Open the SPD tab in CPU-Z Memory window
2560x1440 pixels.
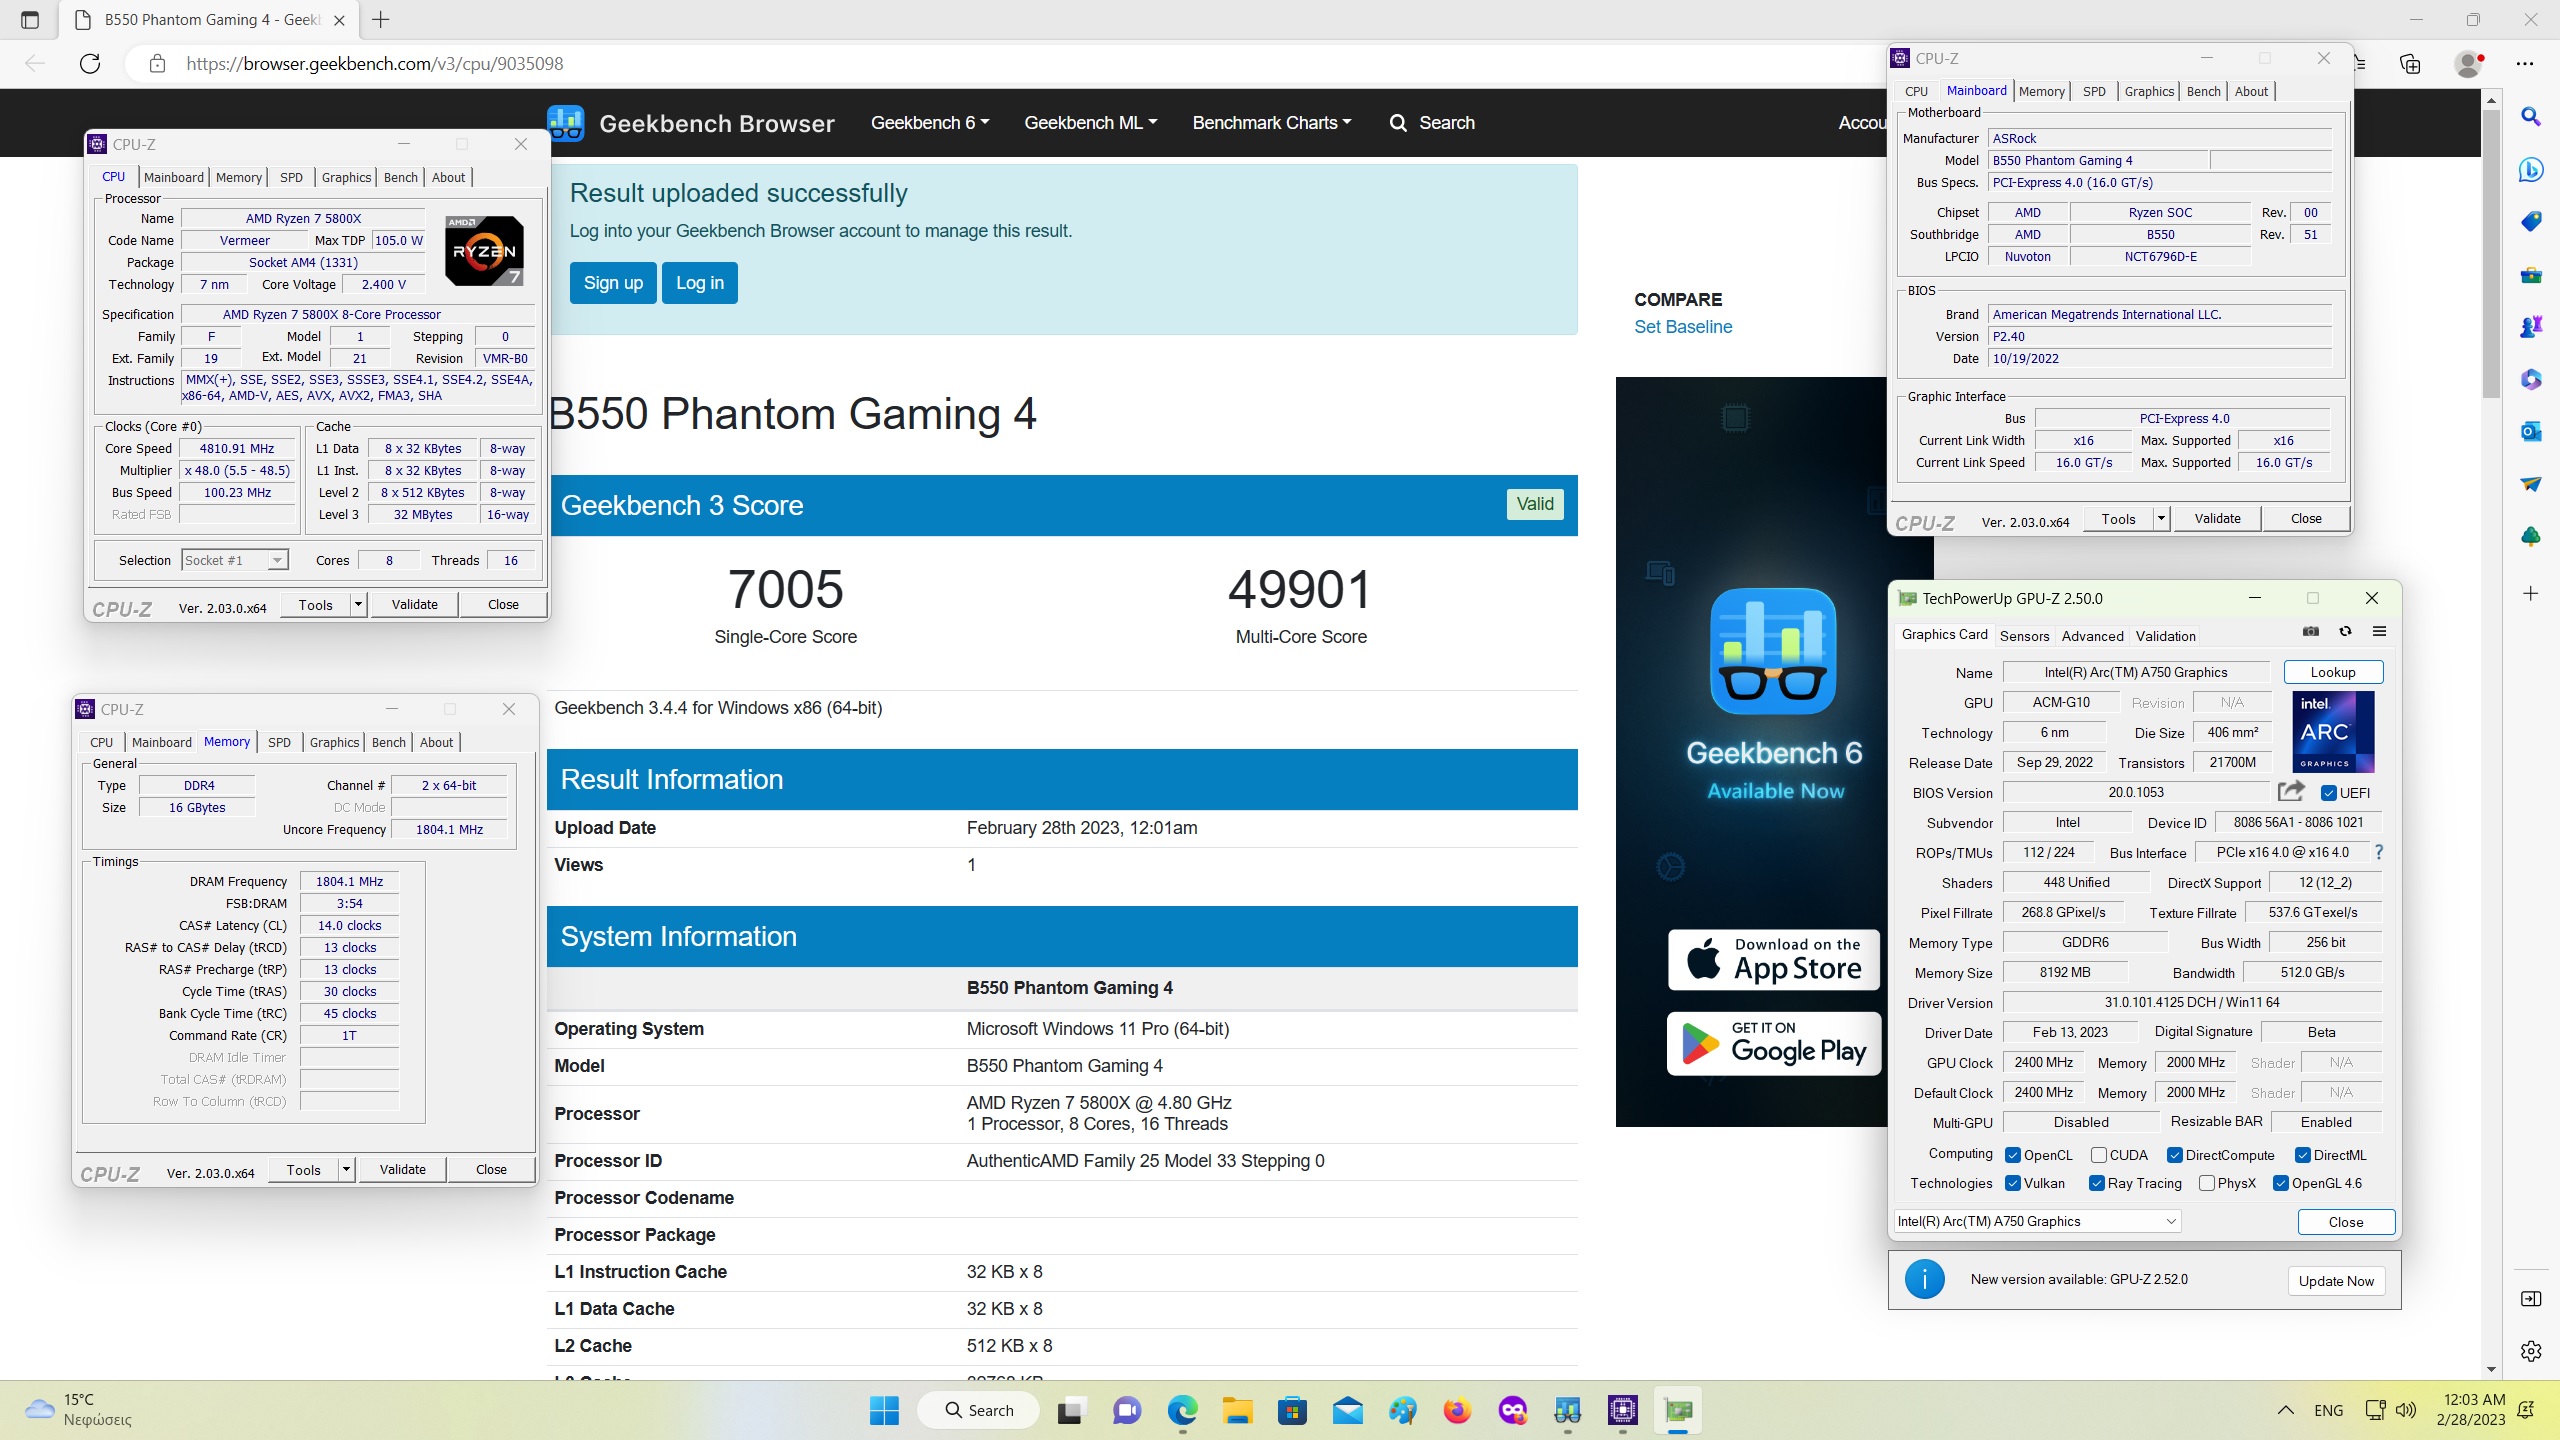point(280,742)
